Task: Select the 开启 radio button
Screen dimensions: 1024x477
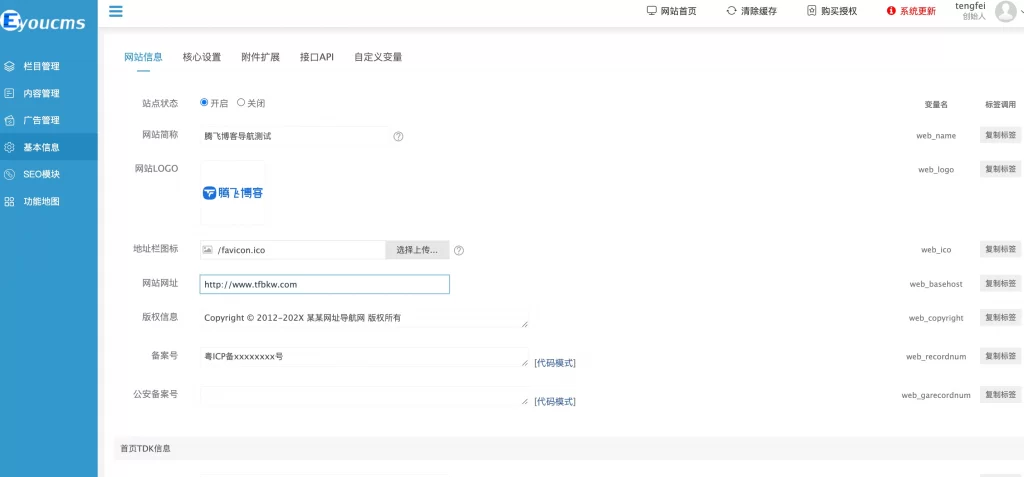Action: [204, 102]
